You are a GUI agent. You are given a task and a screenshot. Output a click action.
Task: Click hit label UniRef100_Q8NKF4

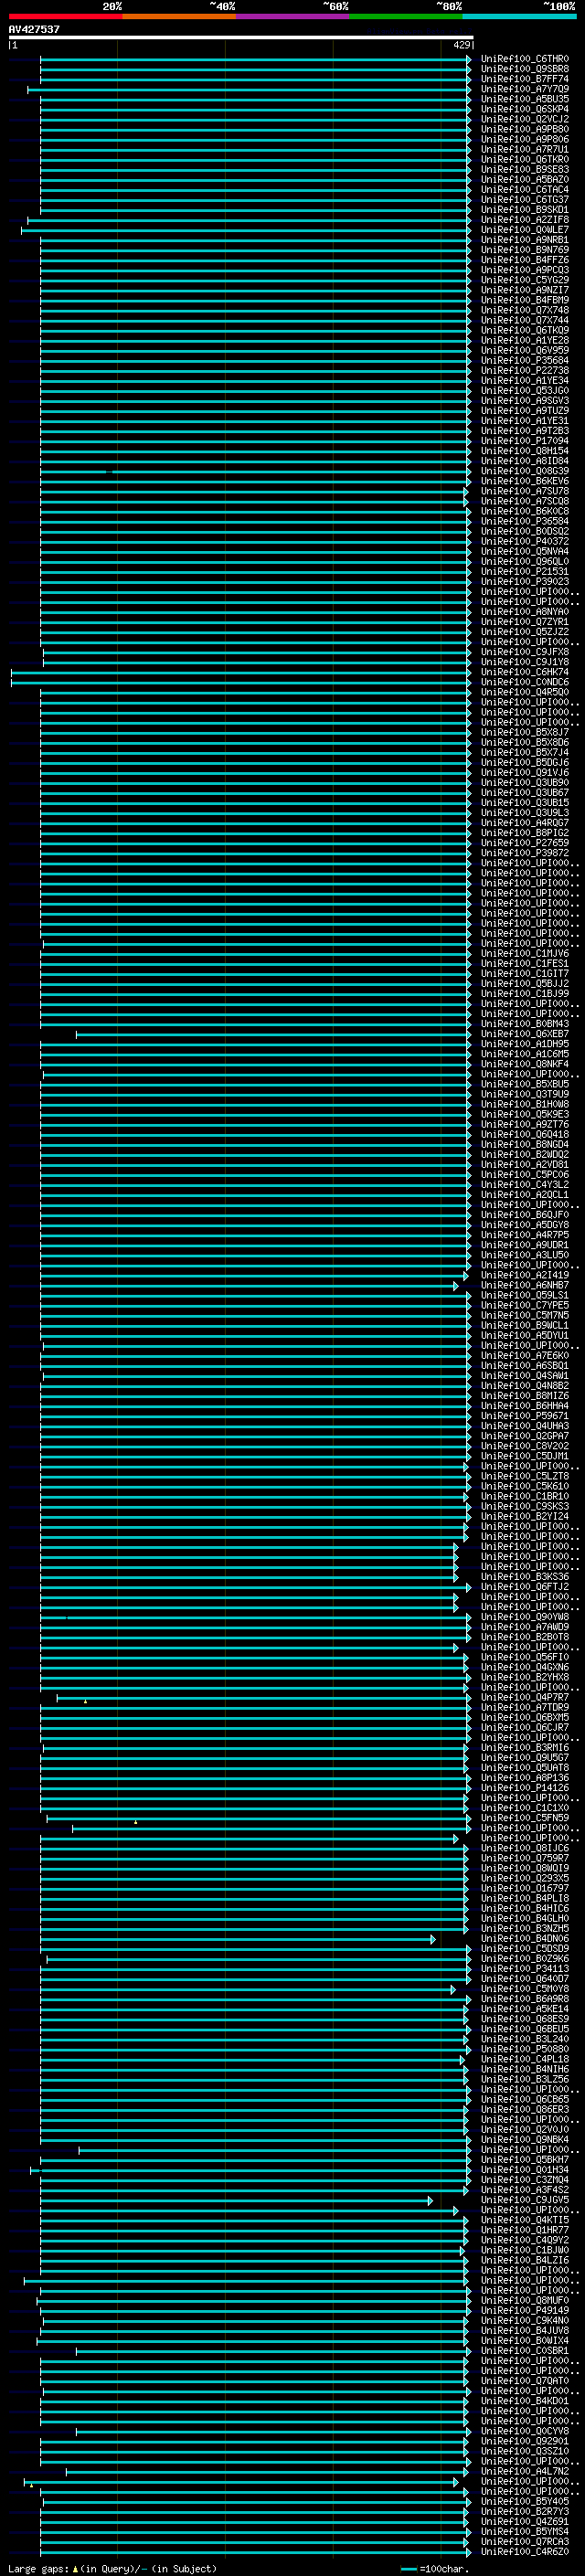pyautogui.click(x=525, y=1064)
